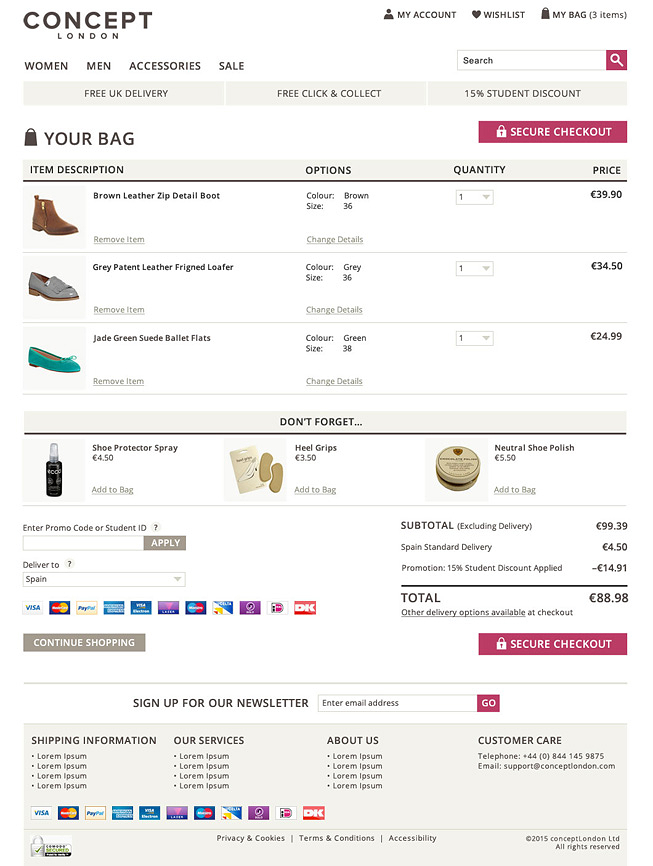Click help icon beside Deliver to

(69, 564)
